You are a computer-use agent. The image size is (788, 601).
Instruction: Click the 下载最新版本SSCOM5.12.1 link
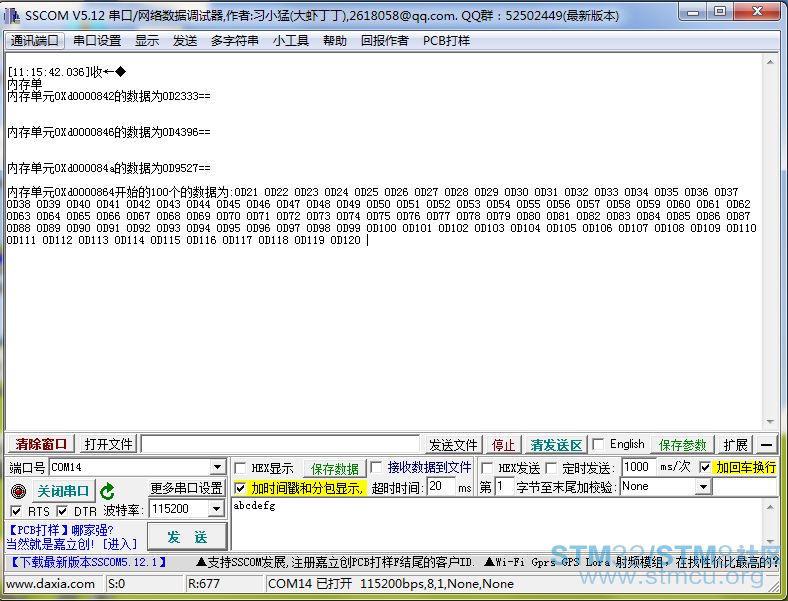[88, 562]
